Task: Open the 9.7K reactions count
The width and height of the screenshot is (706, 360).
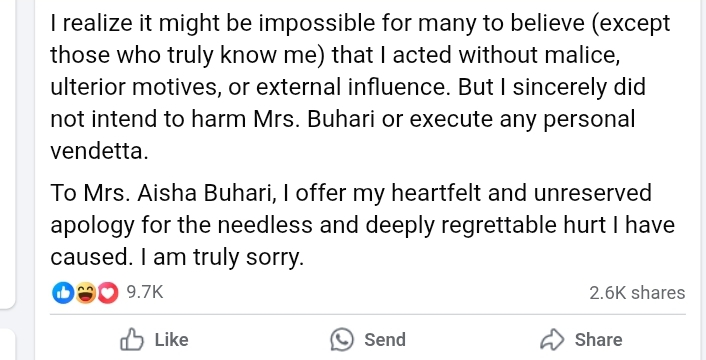Action: click(x=145, y=292)
